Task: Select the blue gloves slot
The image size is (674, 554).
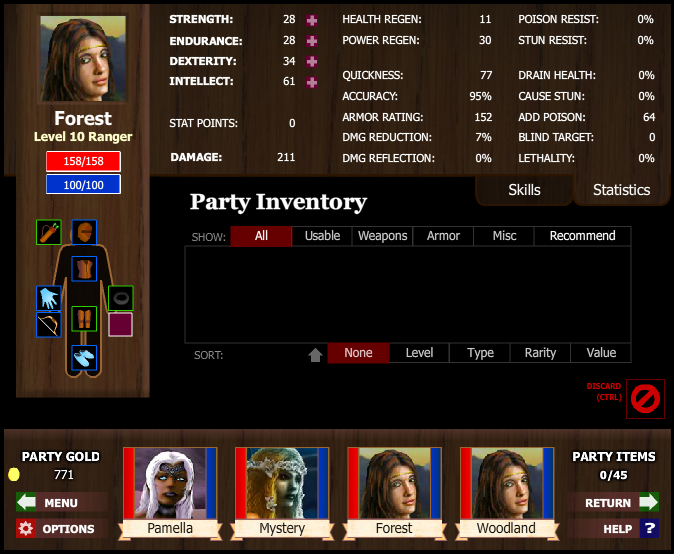Action: (x=49, y=298)
